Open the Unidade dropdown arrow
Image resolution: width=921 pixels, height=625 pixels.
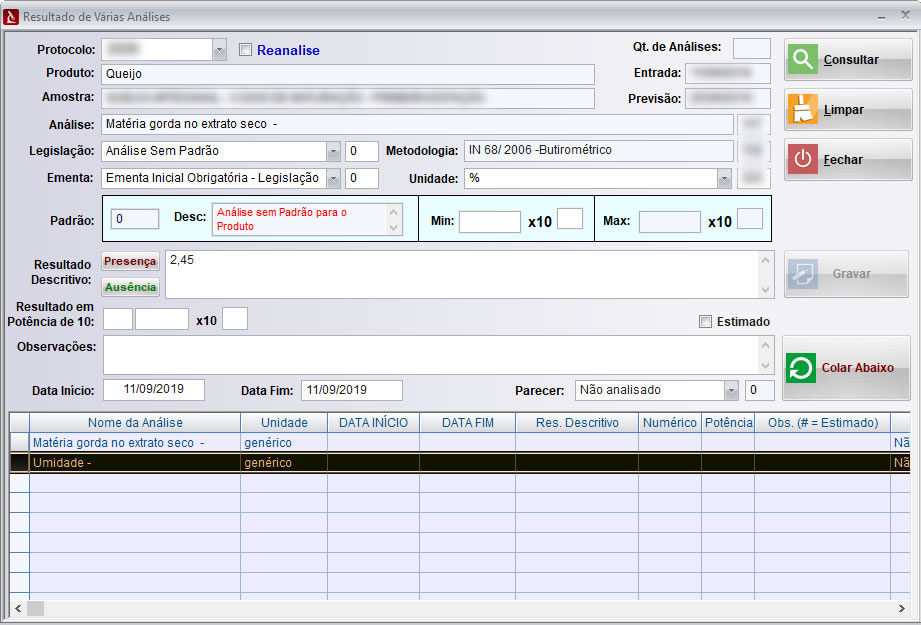(x=724, y=179)
